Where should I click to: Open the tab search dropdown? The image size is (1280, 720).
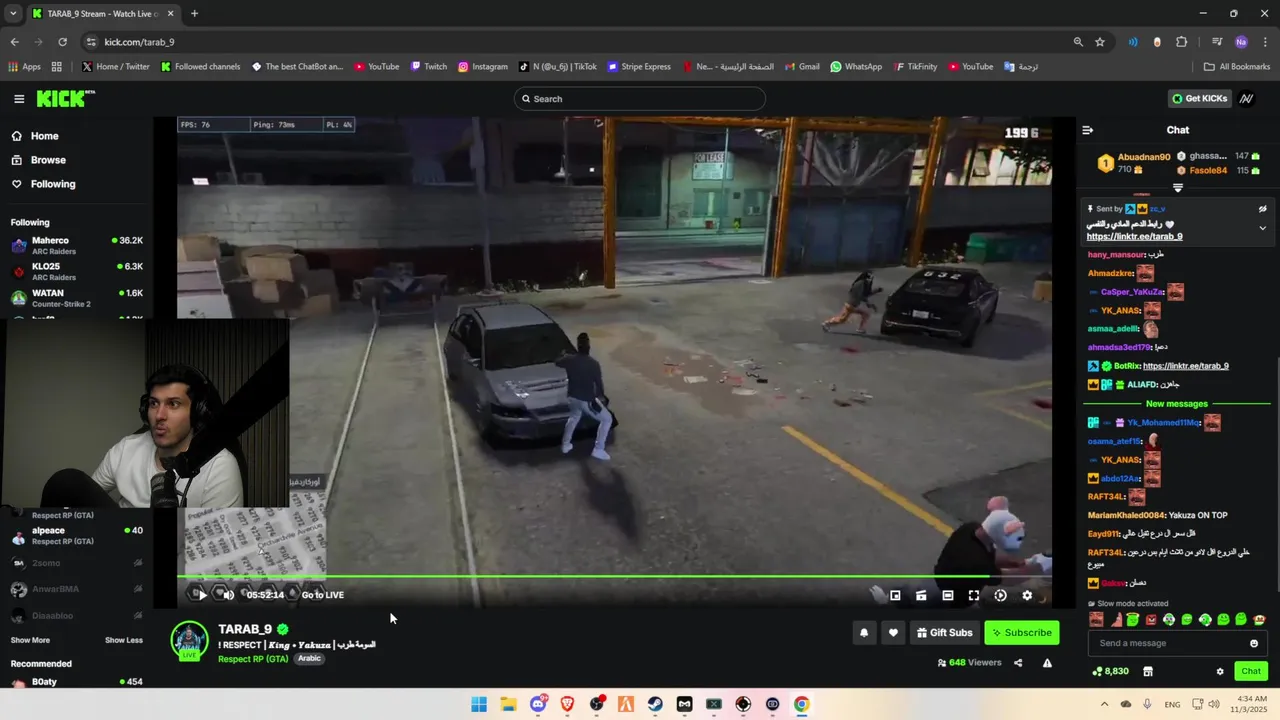13,14
